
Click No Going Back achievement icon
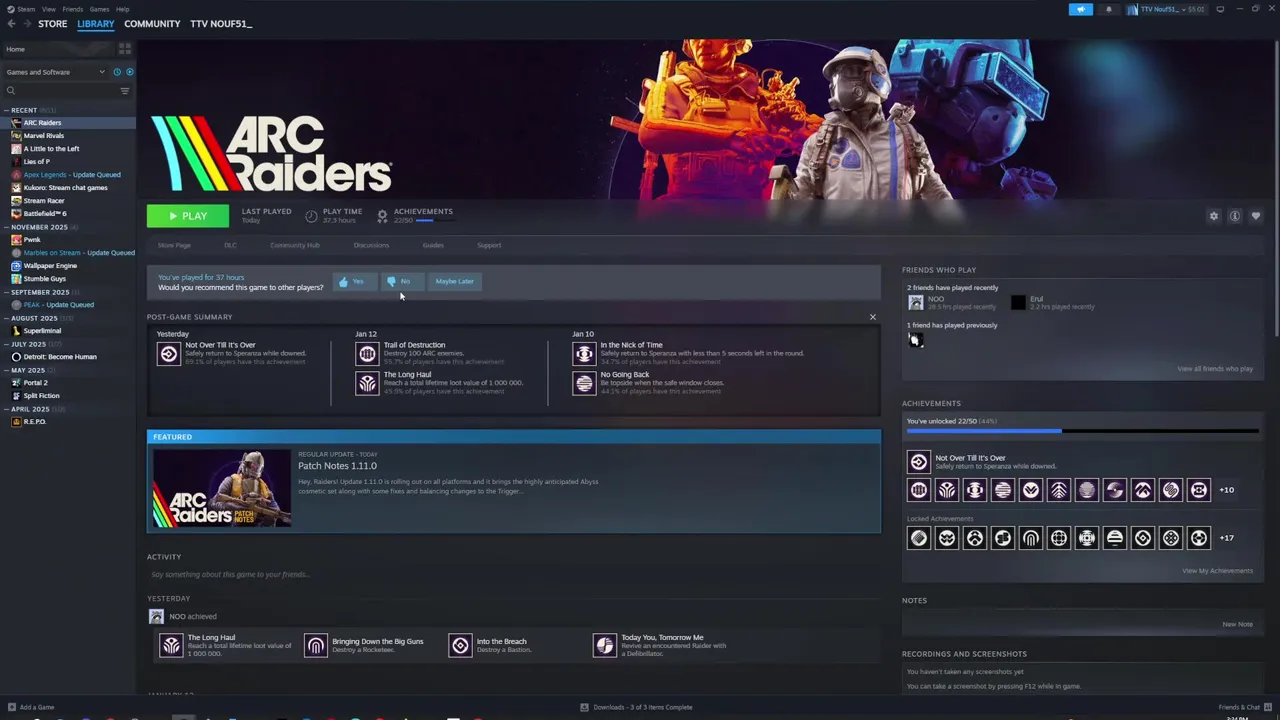(x=584, y=383)
